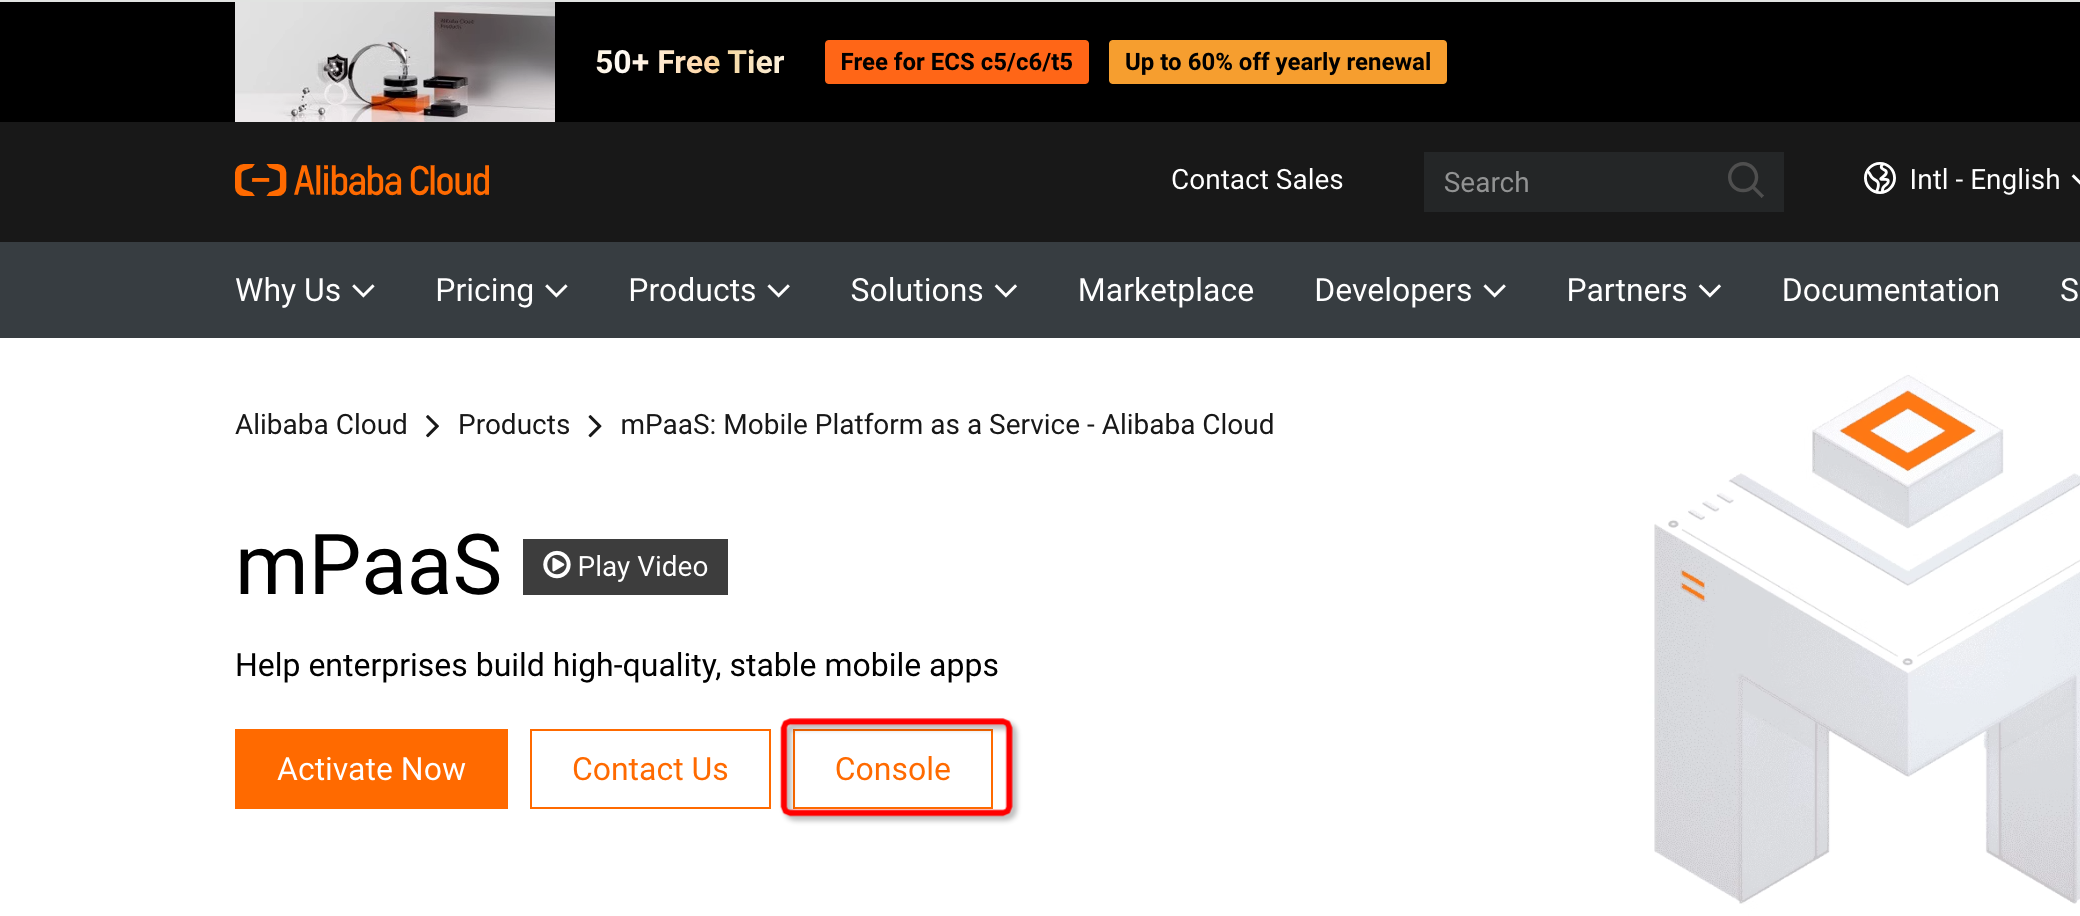The height and width of the screenshot is (916, 2080).
Task: Expand the Partners menu
Action: 1643,291
